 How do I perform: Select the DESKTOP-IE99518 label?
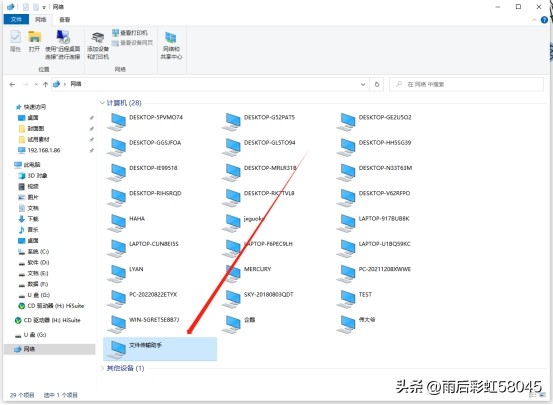[x=153, y=168]
